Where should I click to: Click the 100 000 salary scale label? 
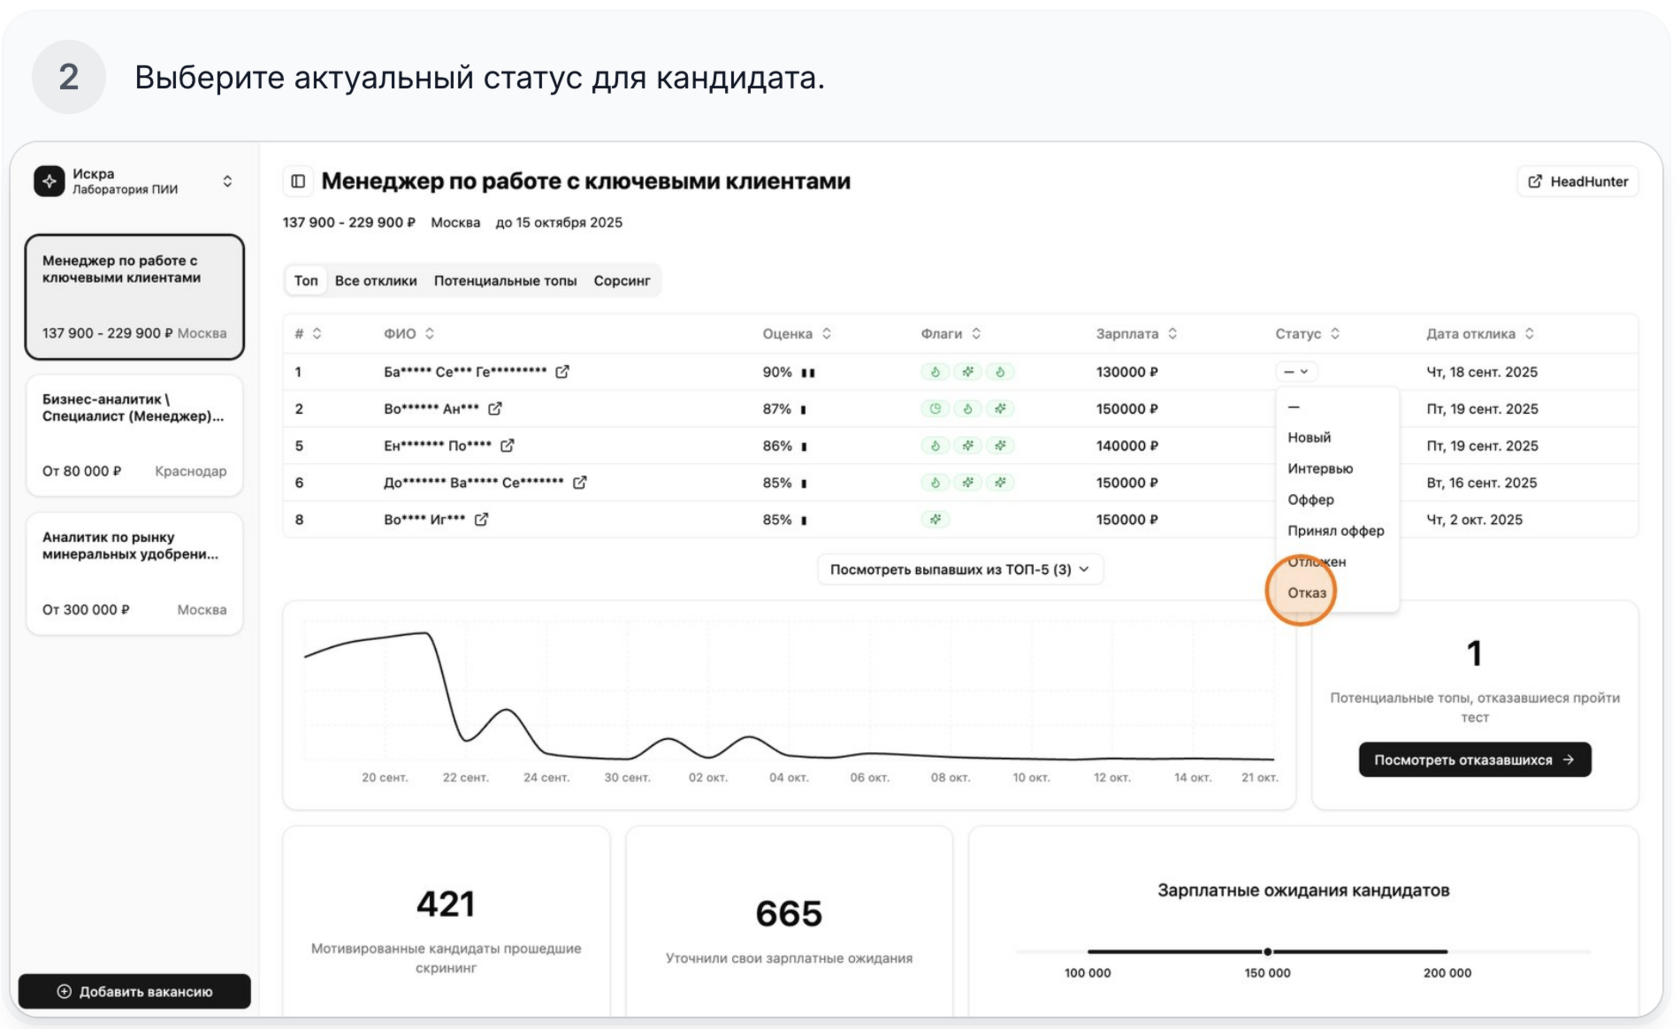click(x=1087, y=973)
